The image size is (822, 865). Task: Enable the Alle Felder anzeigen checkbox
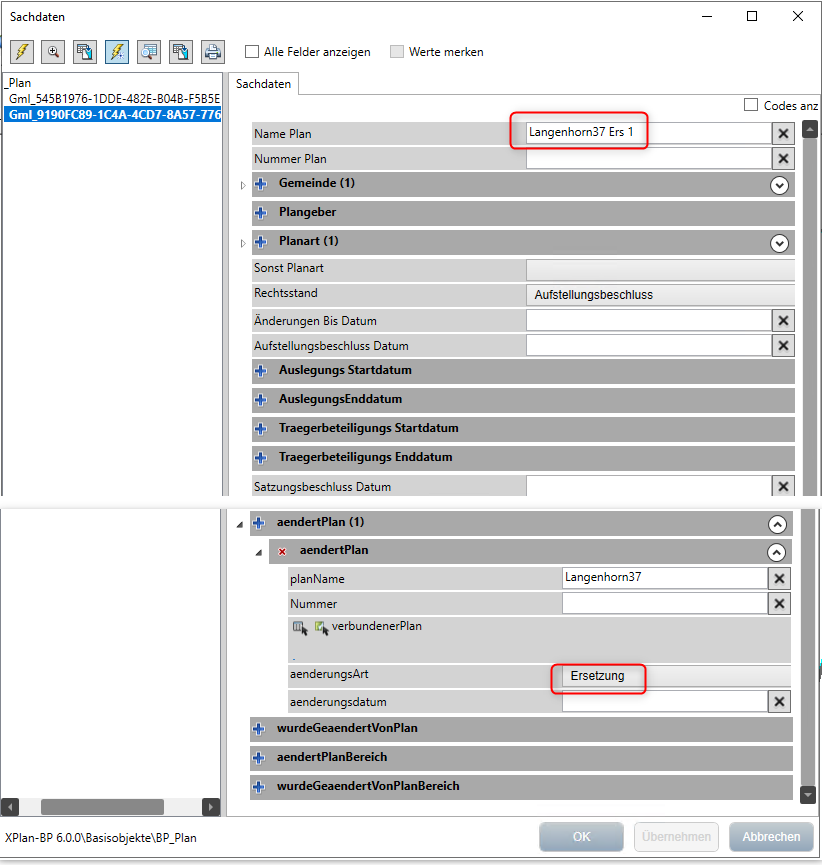tap(252, 52)
